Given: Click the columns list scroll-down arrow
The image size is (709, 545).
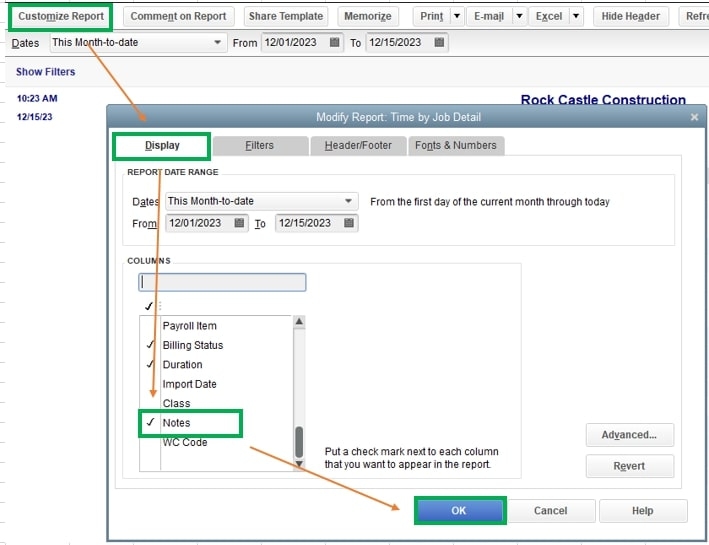Looking at the screenshot, I should click(299, 464).
